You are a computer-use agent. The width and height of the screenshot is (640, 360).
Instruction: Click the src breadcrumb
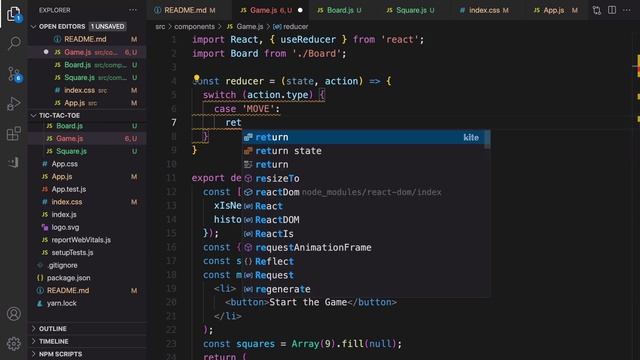tap(160, 27)
